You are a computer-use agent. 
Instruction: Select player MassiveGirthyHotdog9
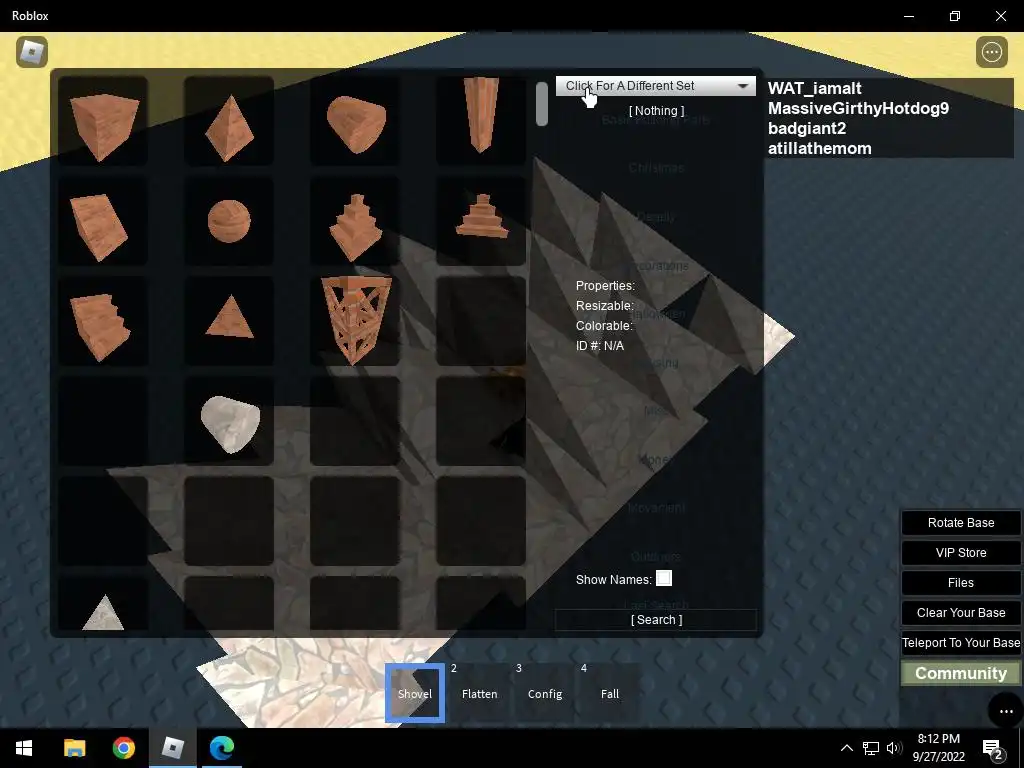tap(858, 108)
